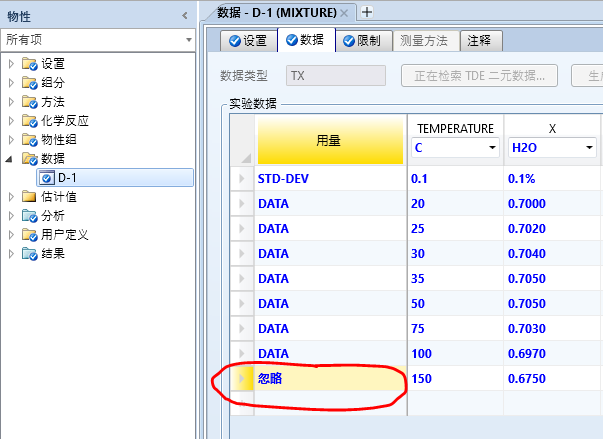
Task: Collapse the 数据 tree node
Action: [11, 159]
